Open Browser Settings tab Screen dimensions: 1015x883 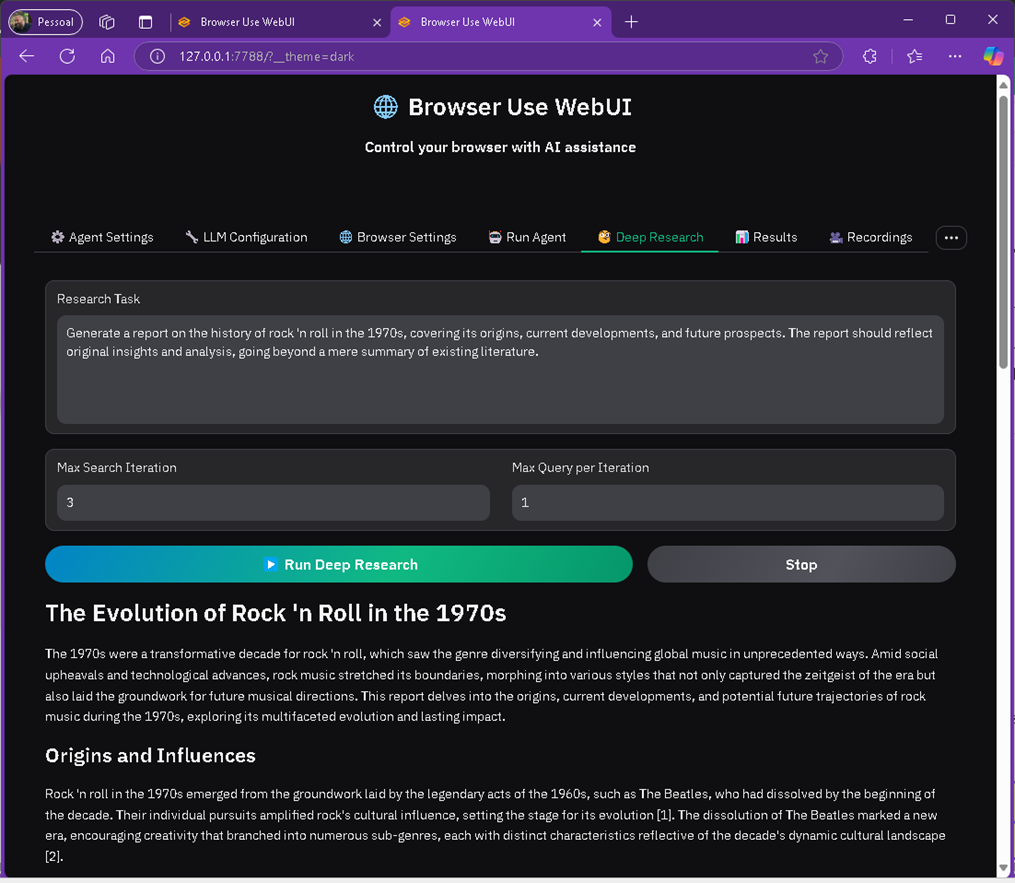397,237
